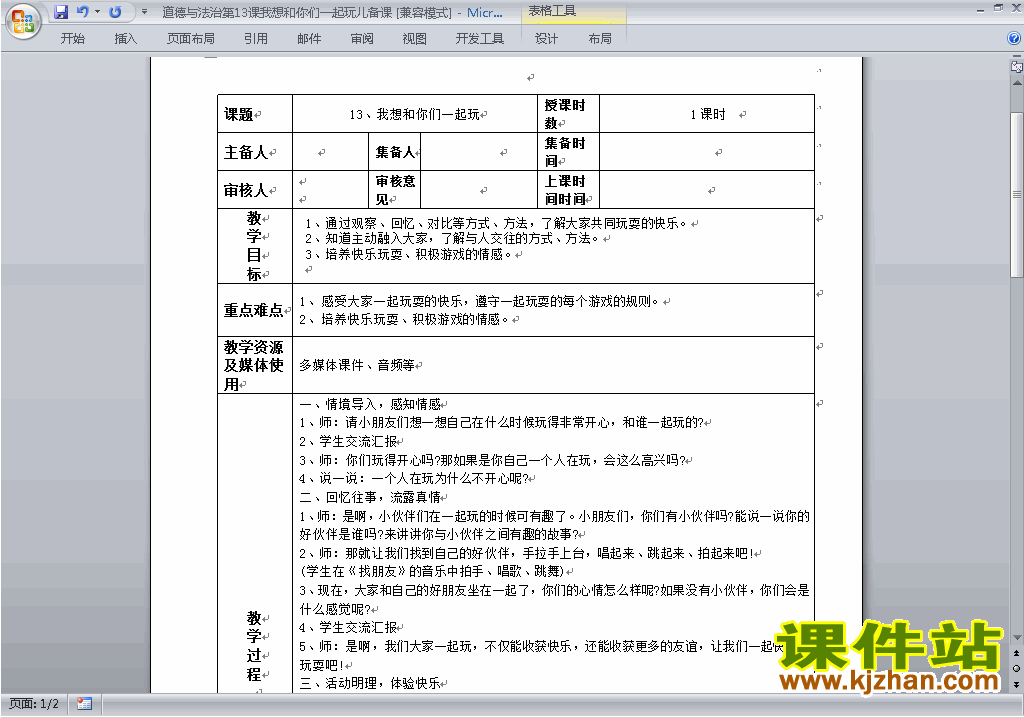
Task: Click the 集备人 label cell
Action: click(x=394, y=152)
